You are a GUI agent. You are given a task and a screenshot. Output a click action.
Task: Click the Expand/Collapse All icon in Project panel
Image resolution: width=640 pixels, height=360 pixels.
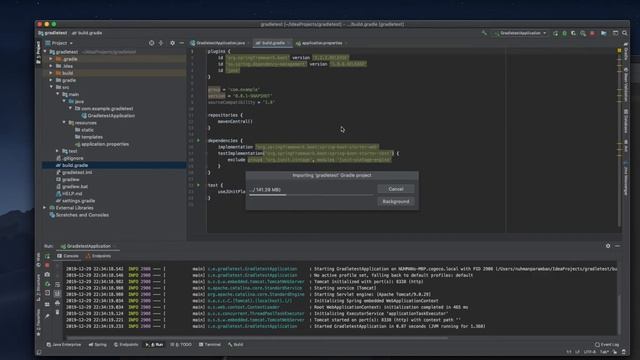tap(161, 43)
